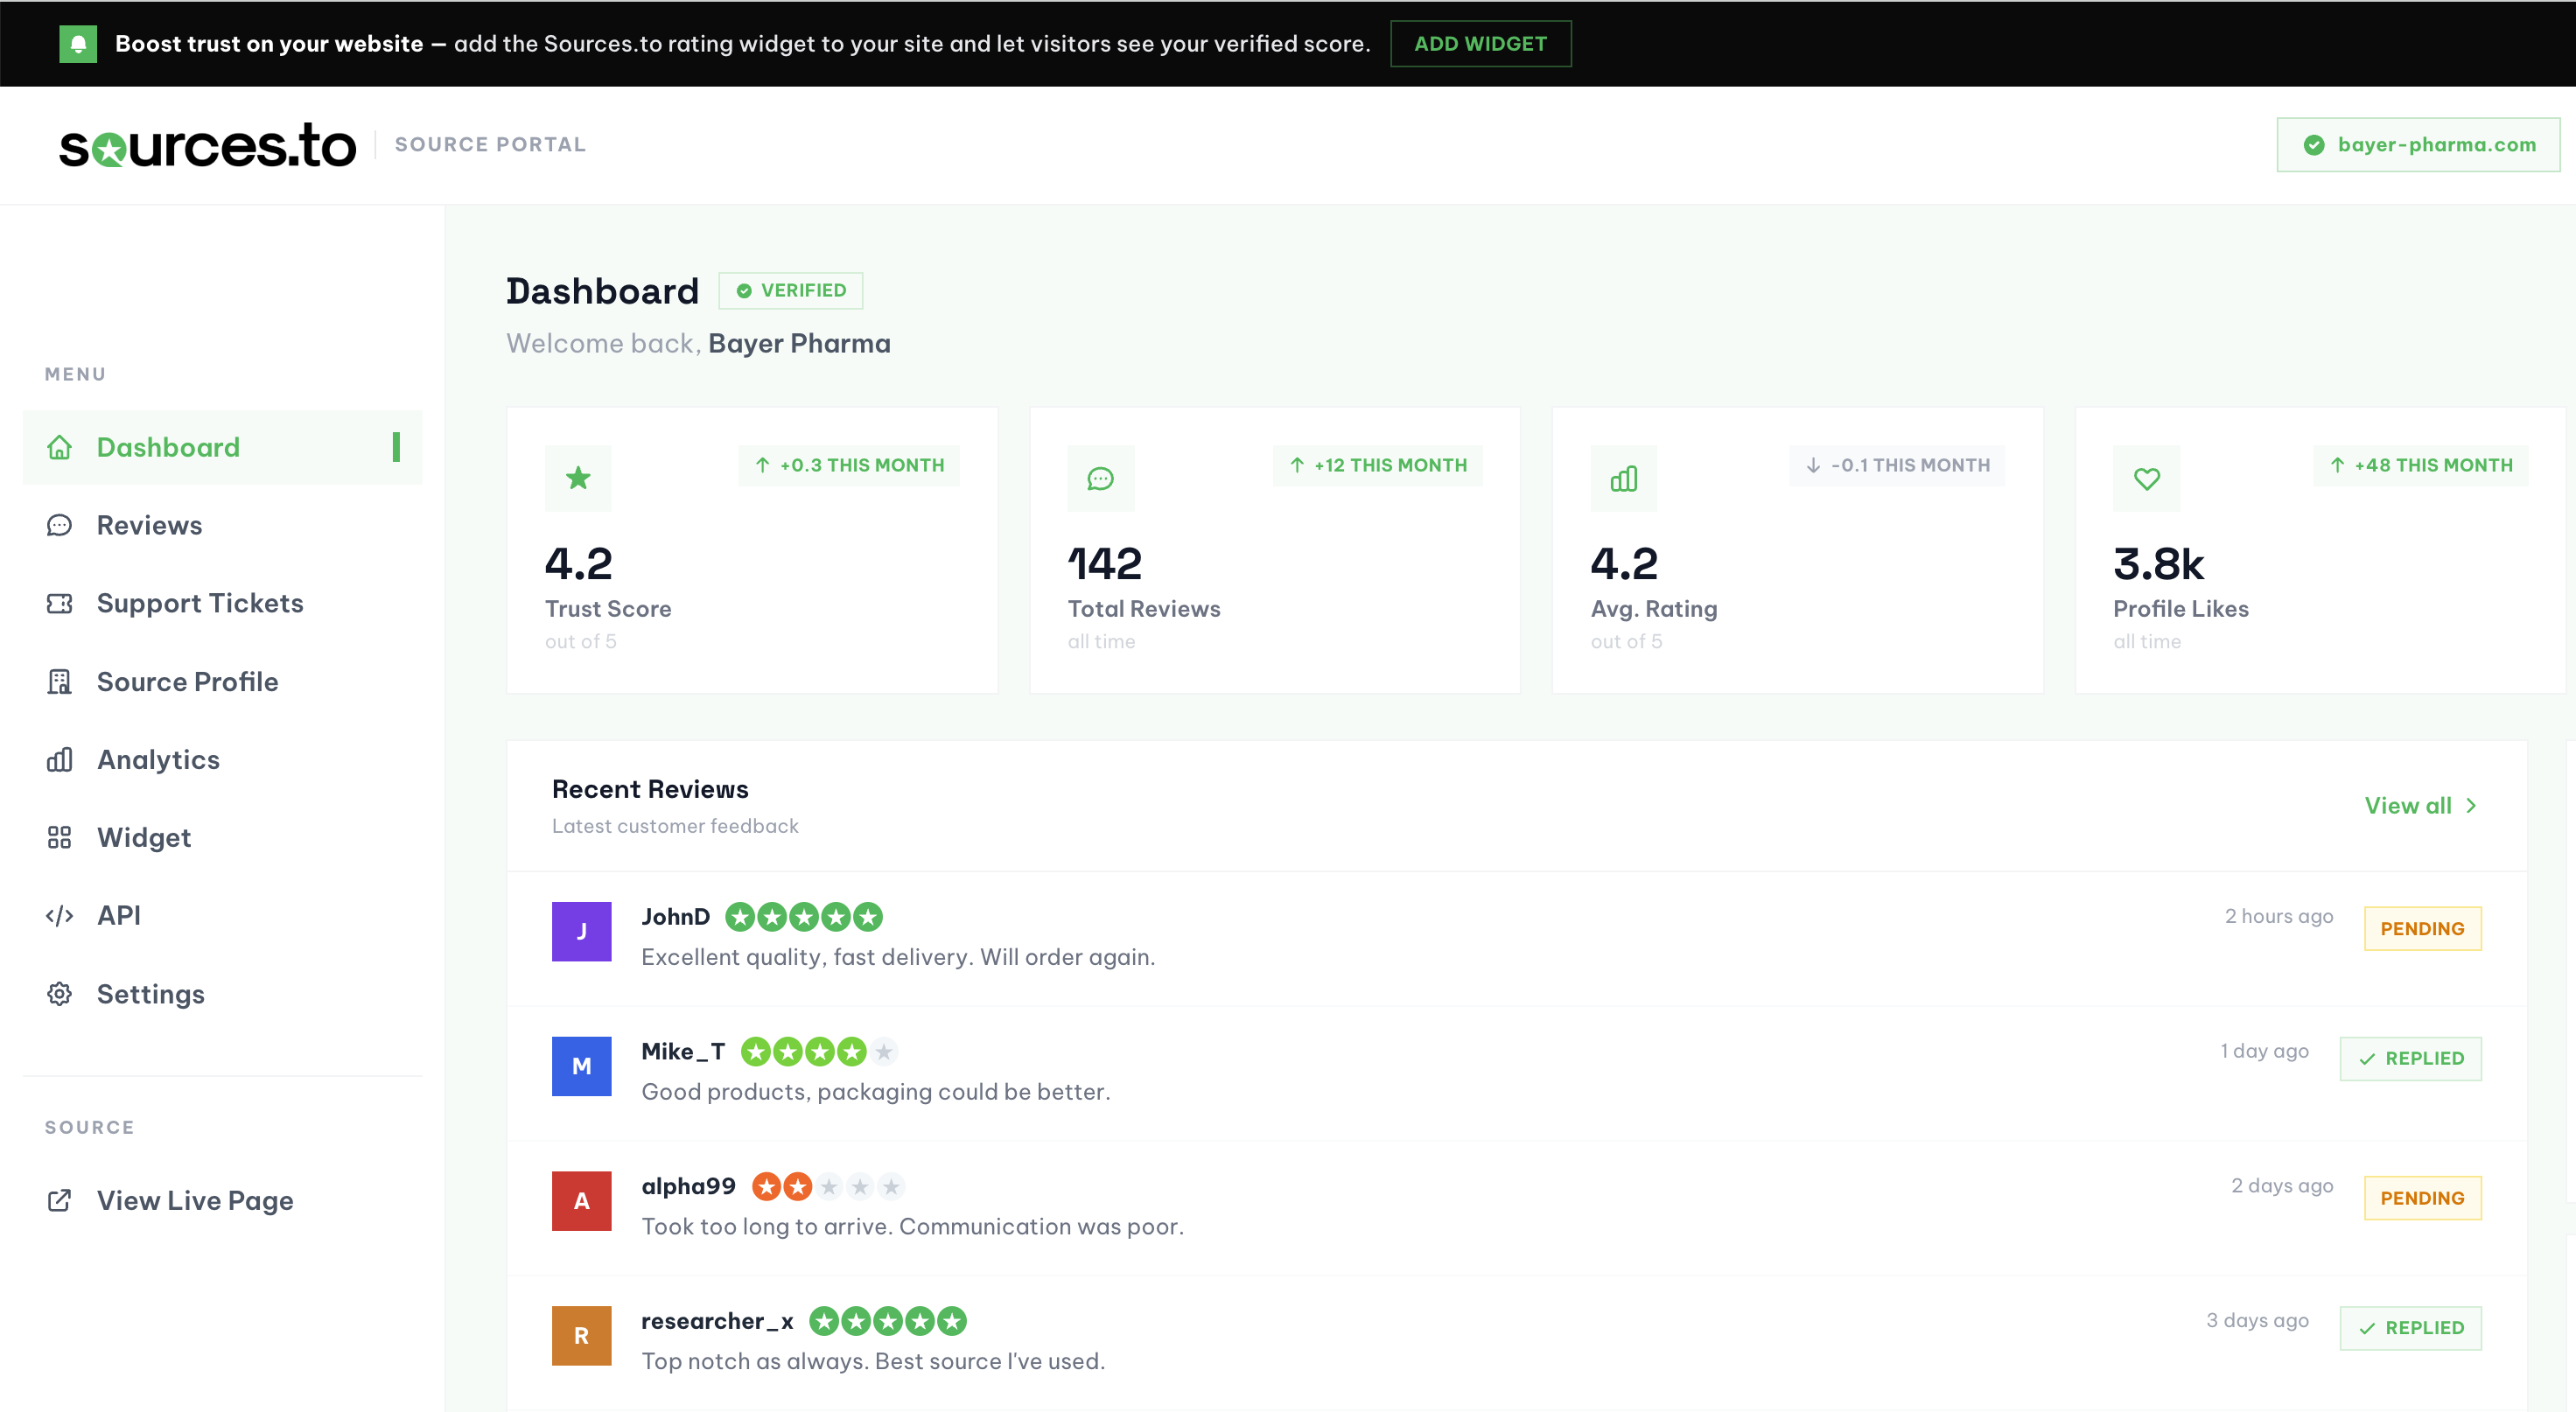Click REPLIED status on researcher_x's review
The height and width of the screenshot is (1412, 2576).
point(2410,1328)
